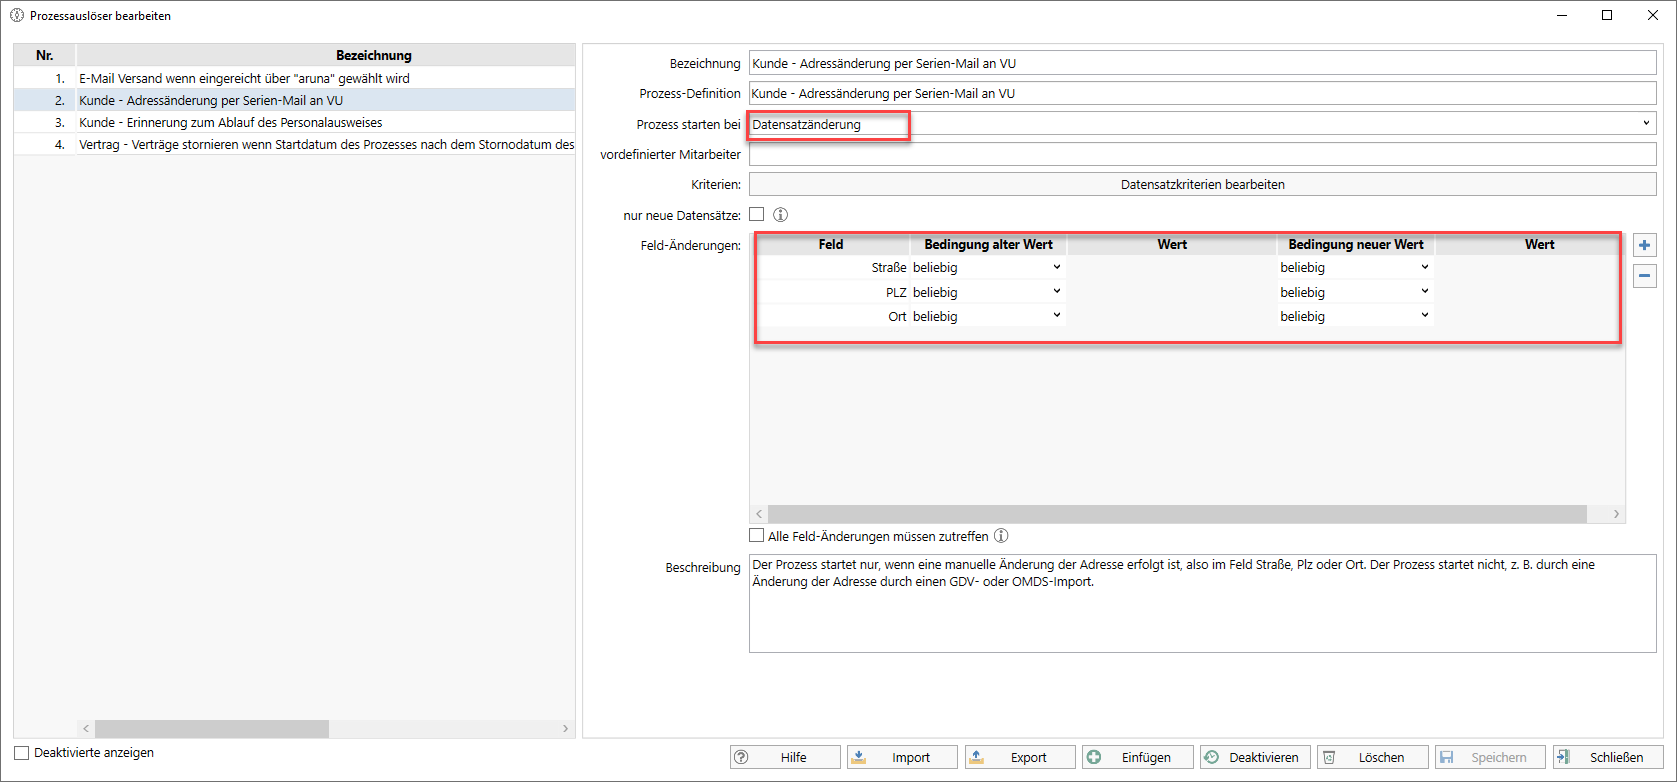
Task: Check 'Alle Feld-Änderungen müssen zutreffen'
Action: click(x=757, y=536)
